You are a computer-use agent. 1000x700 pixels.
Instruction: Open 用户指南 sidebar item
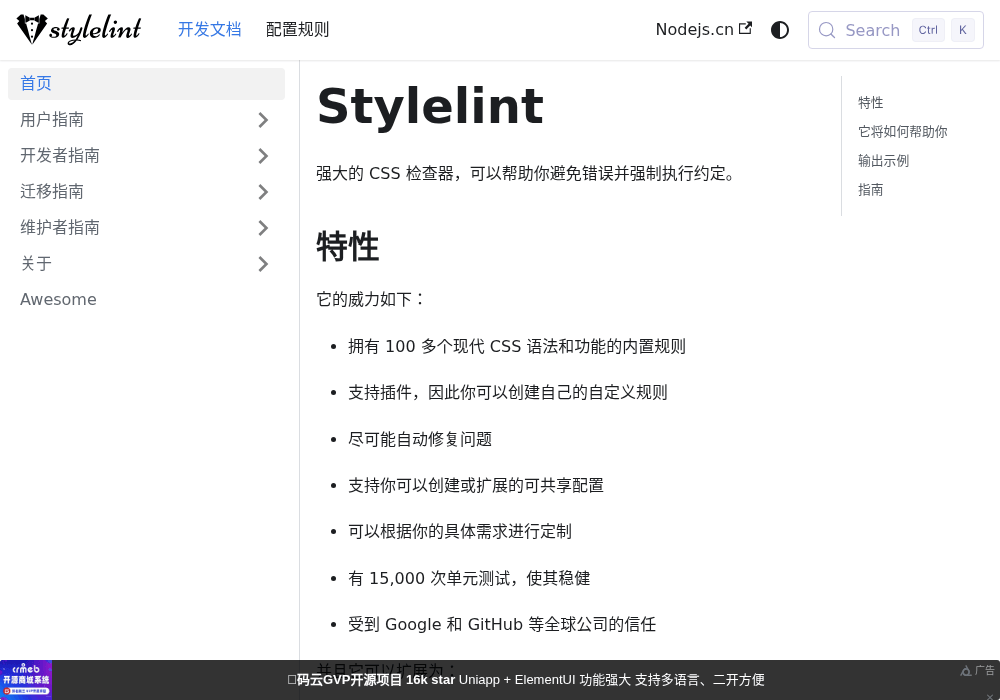(52, 120)
